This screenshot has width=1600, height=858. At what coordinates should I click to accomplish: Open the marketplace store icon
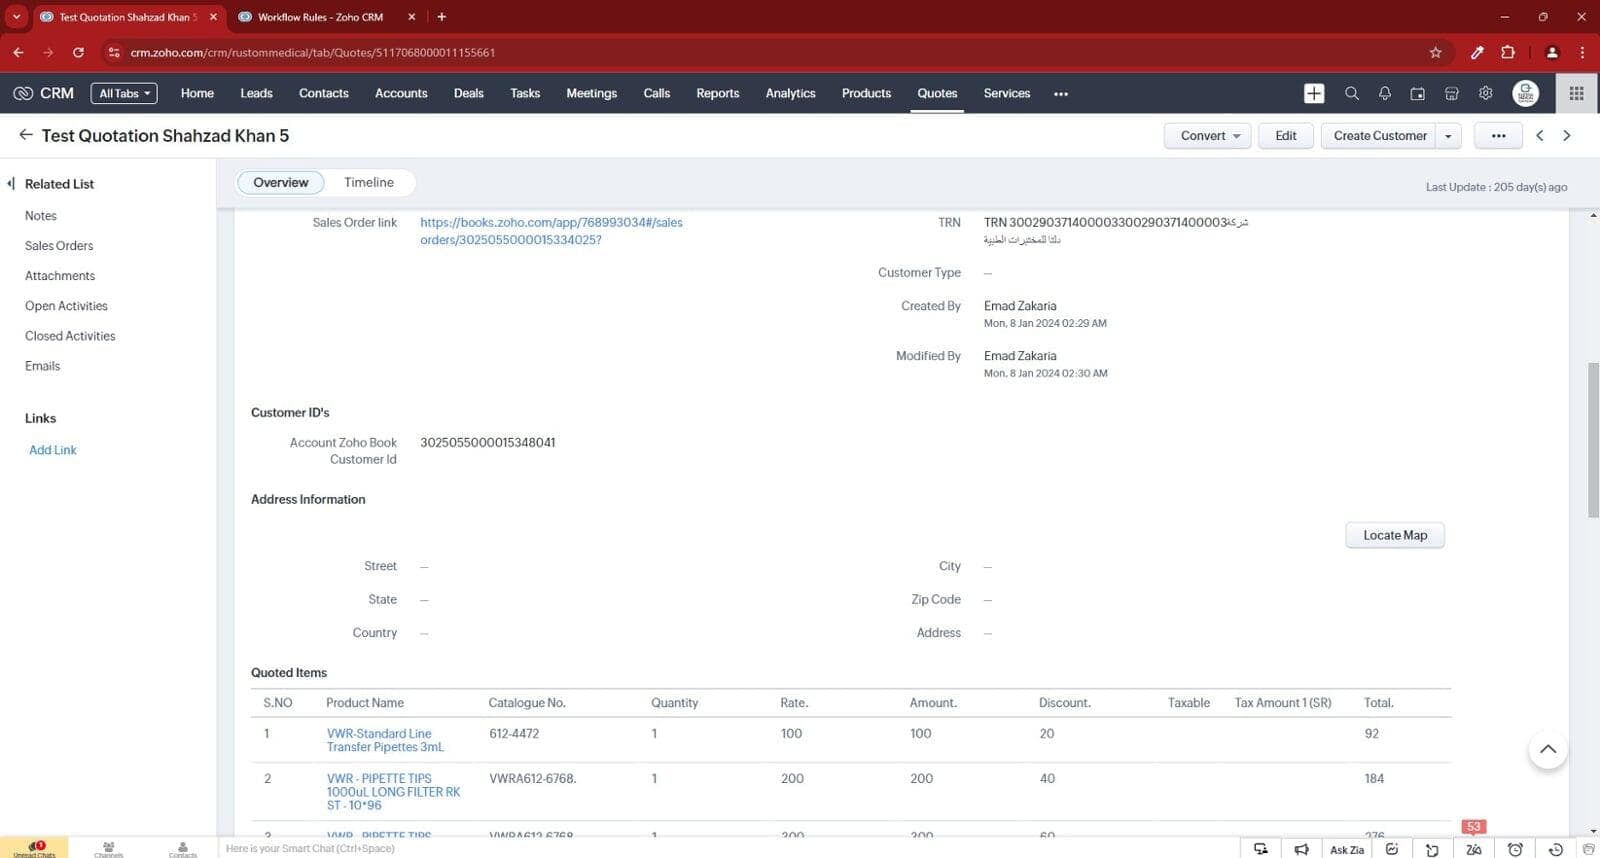click(1452, 93)
